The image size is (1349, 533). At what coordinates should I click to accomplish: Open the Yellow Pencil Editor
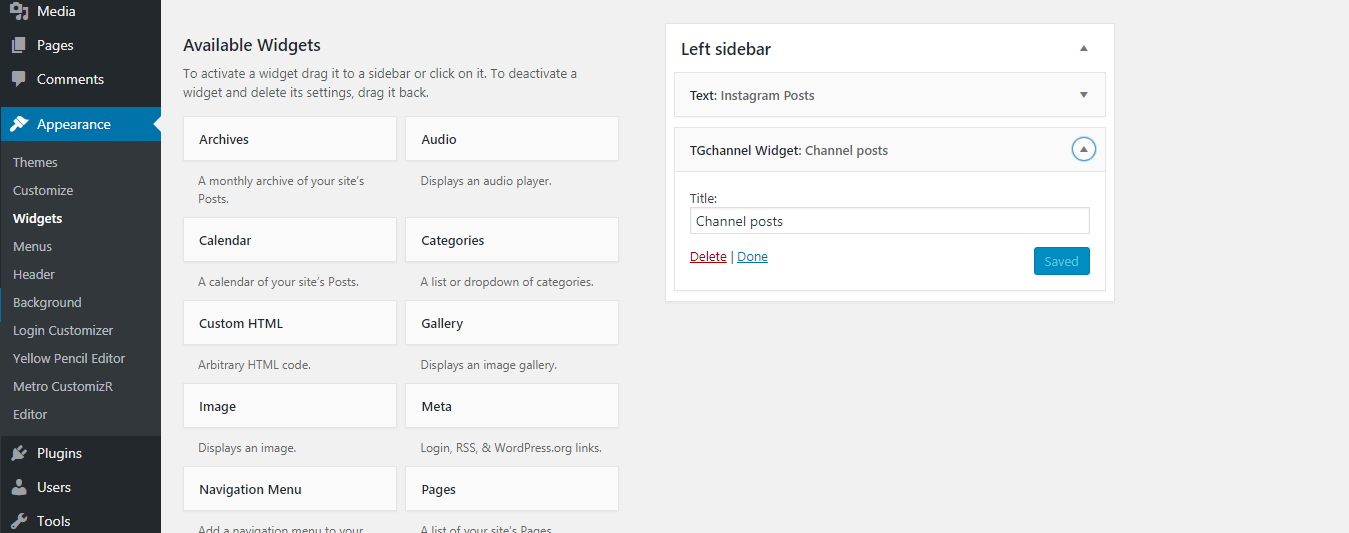(69, 358)
